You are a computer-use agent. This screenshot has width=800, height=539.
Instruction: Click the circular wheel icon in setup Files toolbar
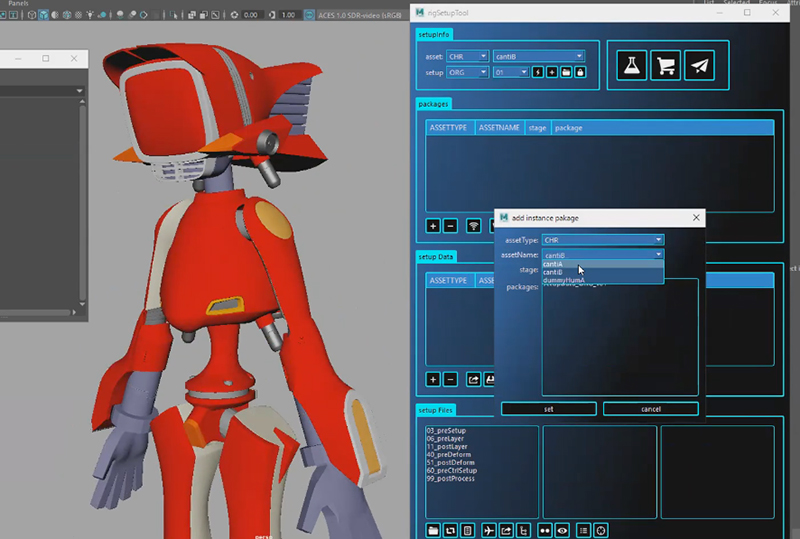[x=601, y=531]
